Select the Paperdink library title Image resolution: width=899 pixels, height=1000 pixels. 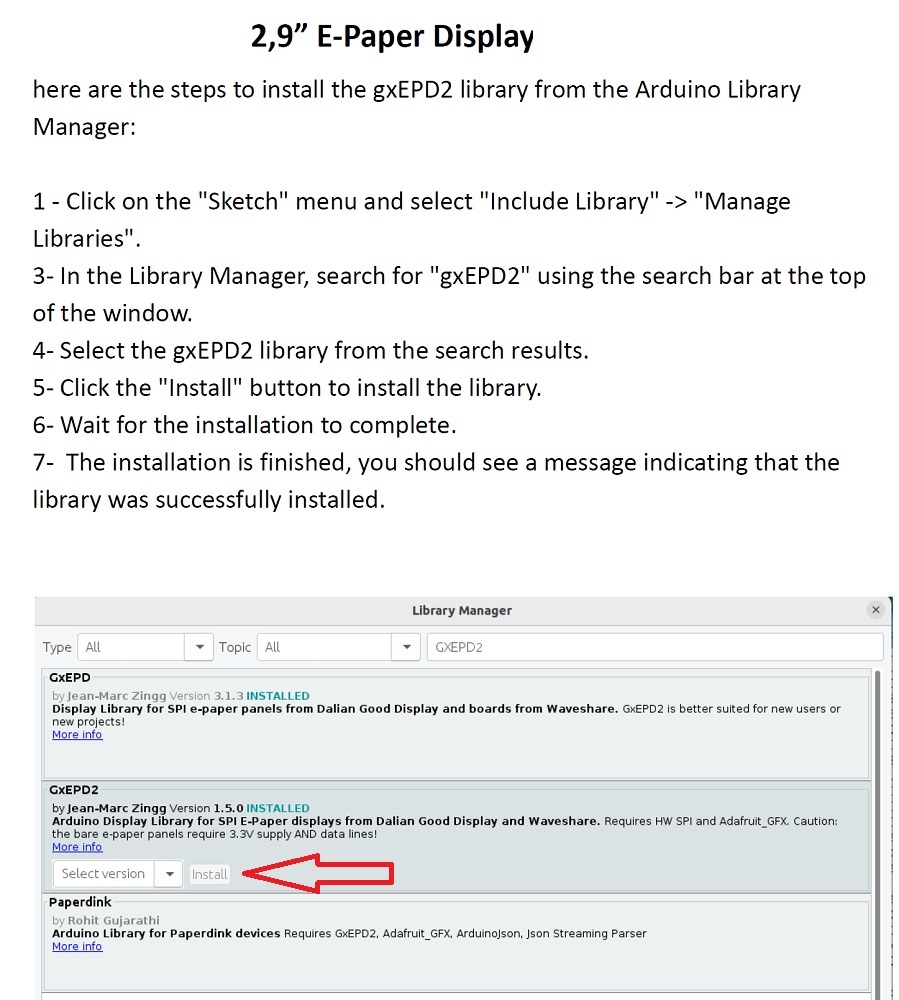click(80, 902)
